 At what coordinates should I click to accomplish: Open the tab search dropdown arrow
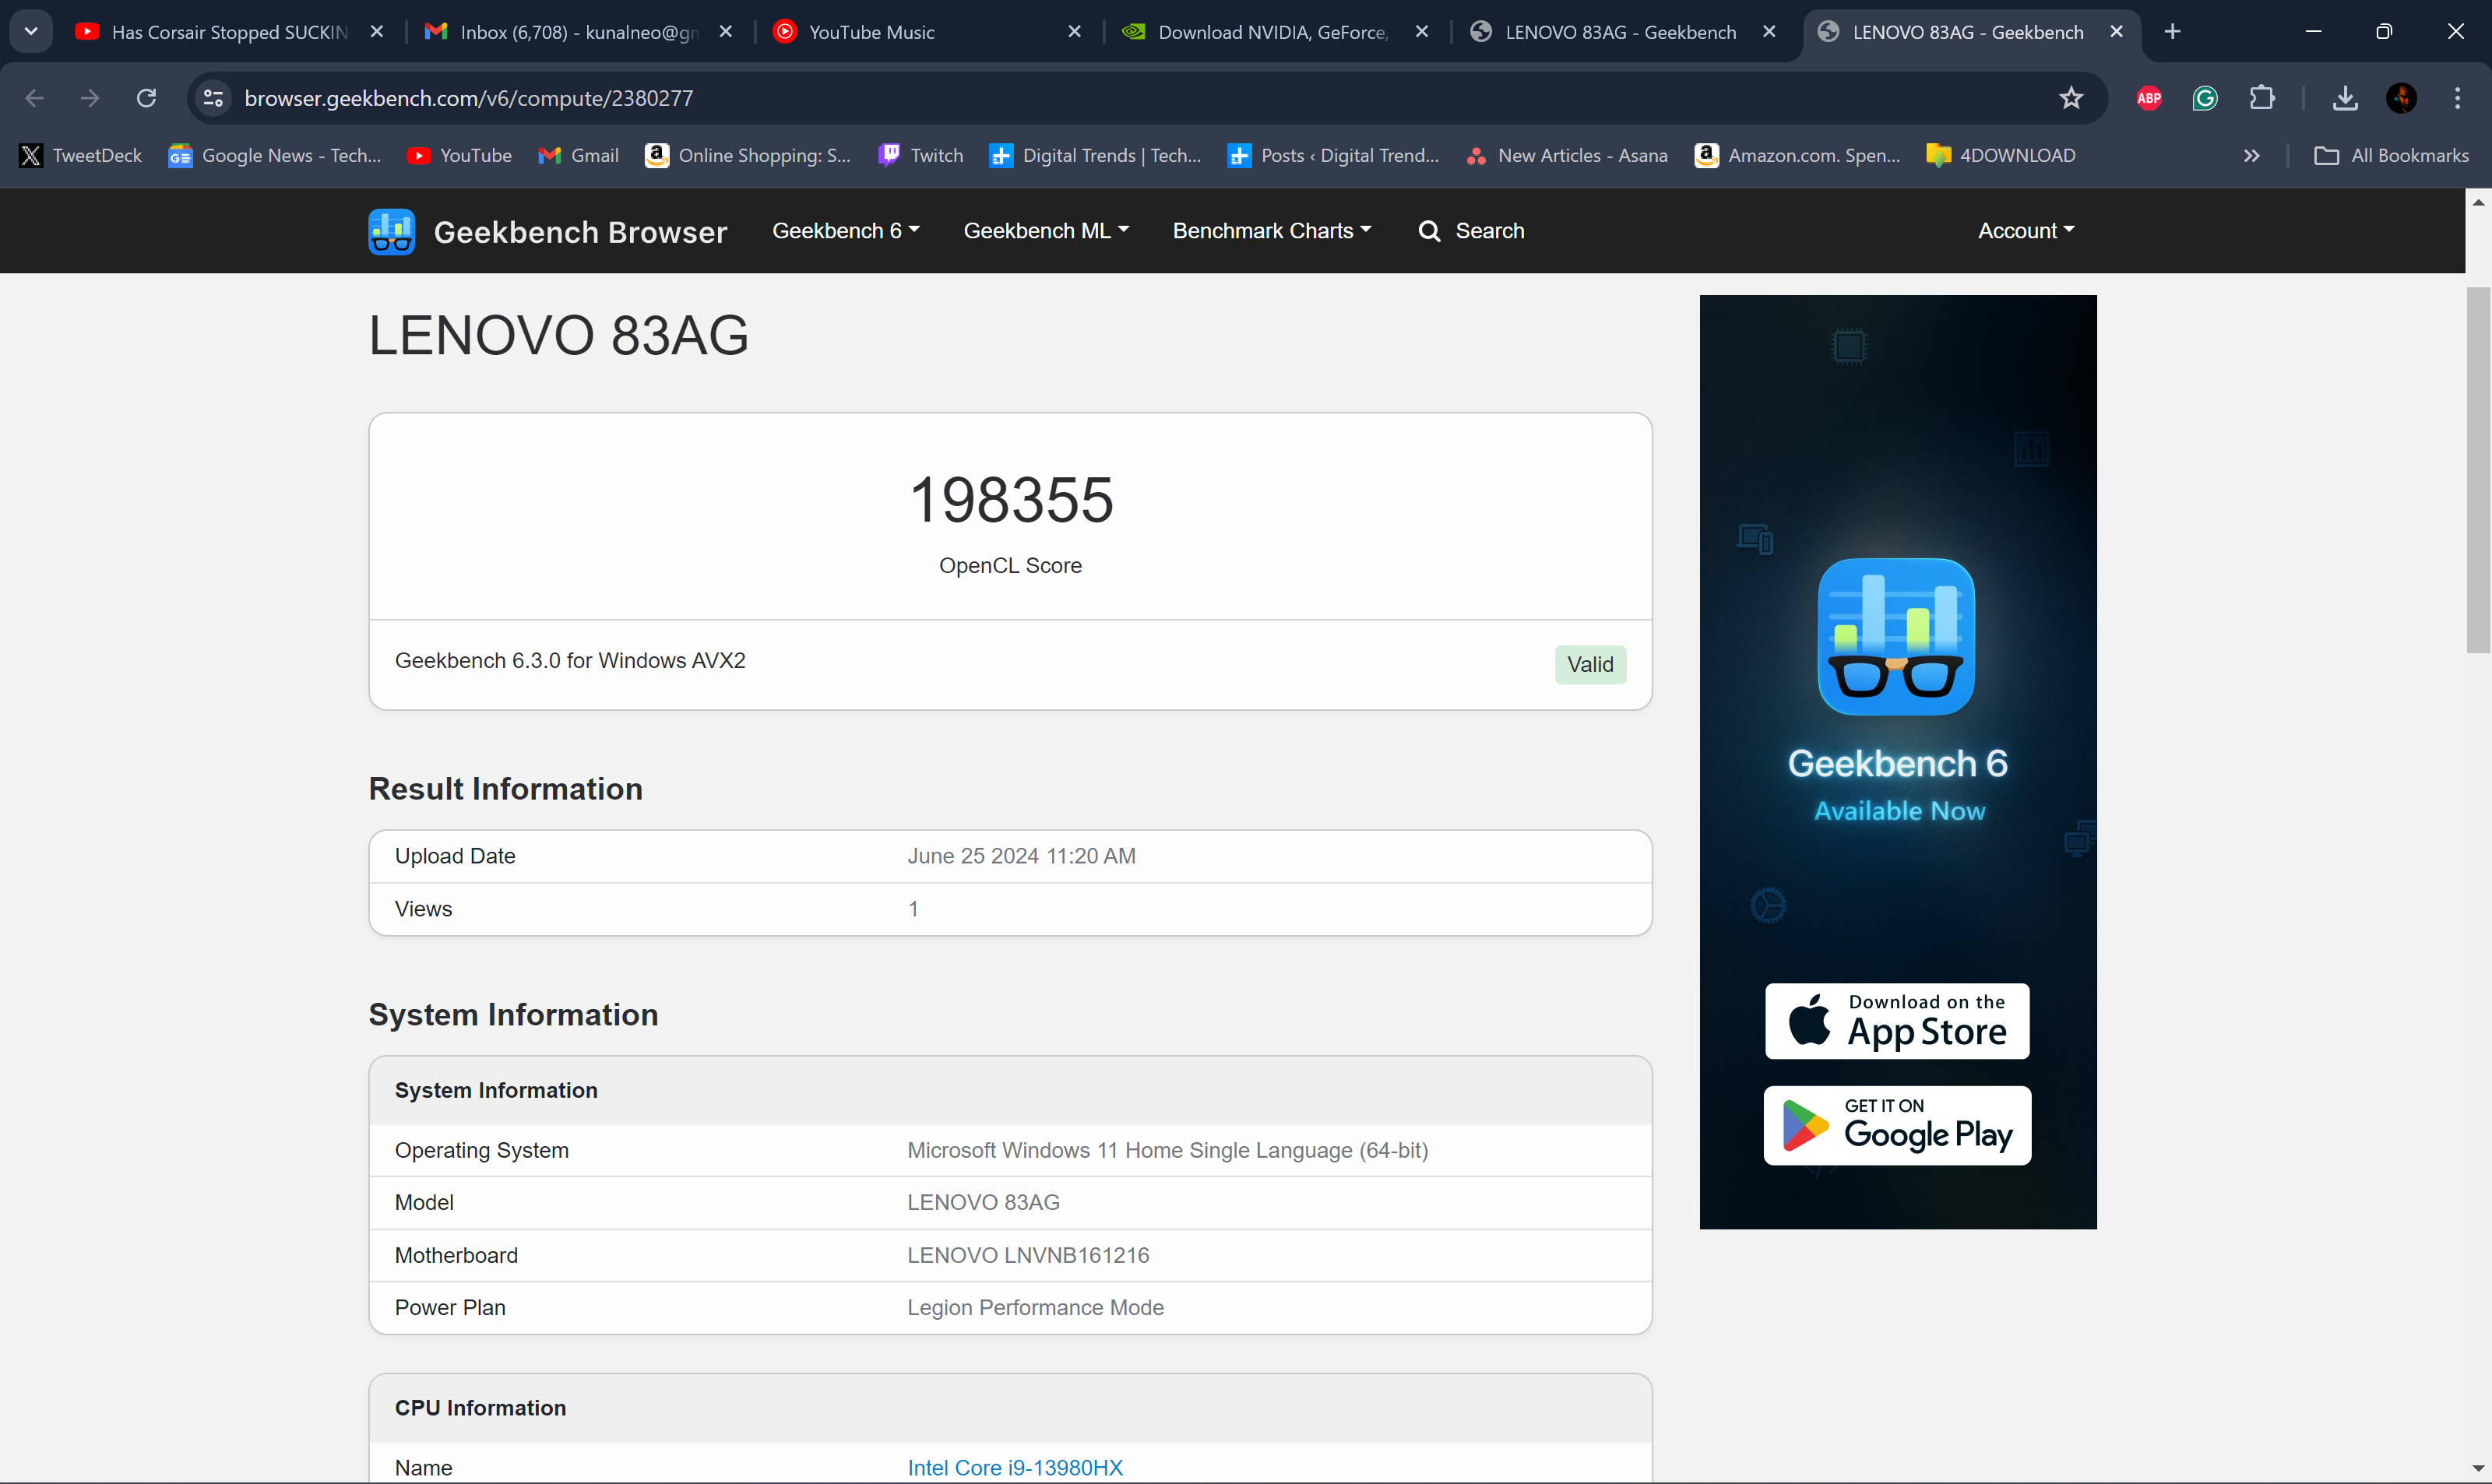[x=31, y=31]
